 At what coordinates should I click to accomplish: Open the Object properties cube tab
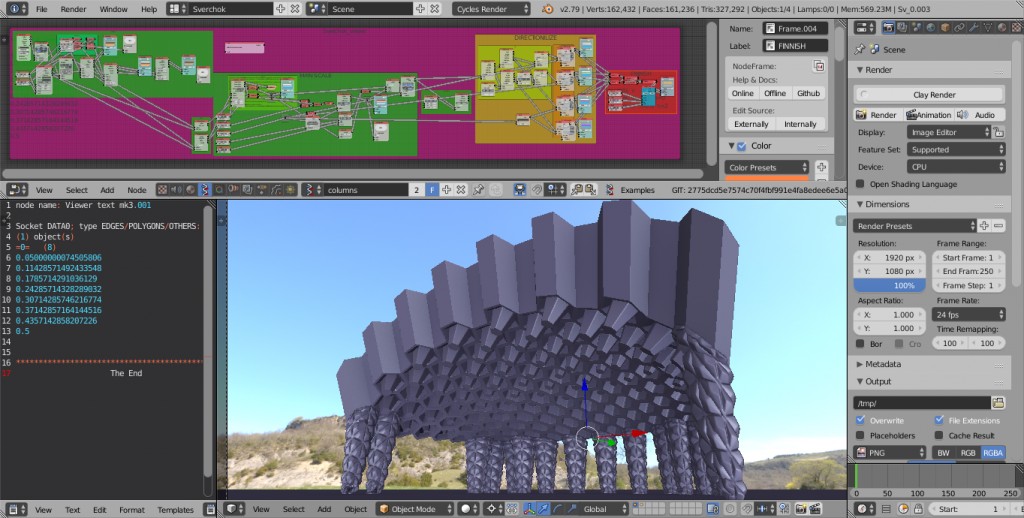(x=945, y=27)
